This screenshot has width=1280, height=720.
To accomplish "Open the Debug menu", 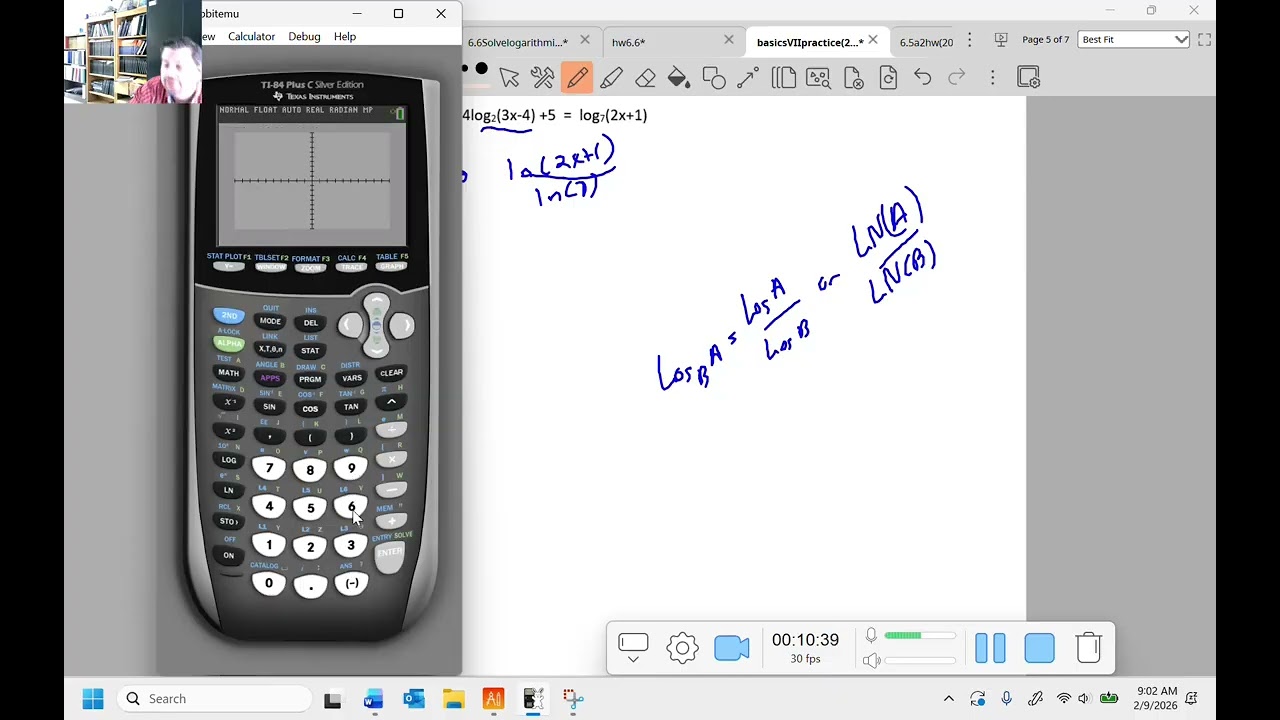I will [304, 36].
